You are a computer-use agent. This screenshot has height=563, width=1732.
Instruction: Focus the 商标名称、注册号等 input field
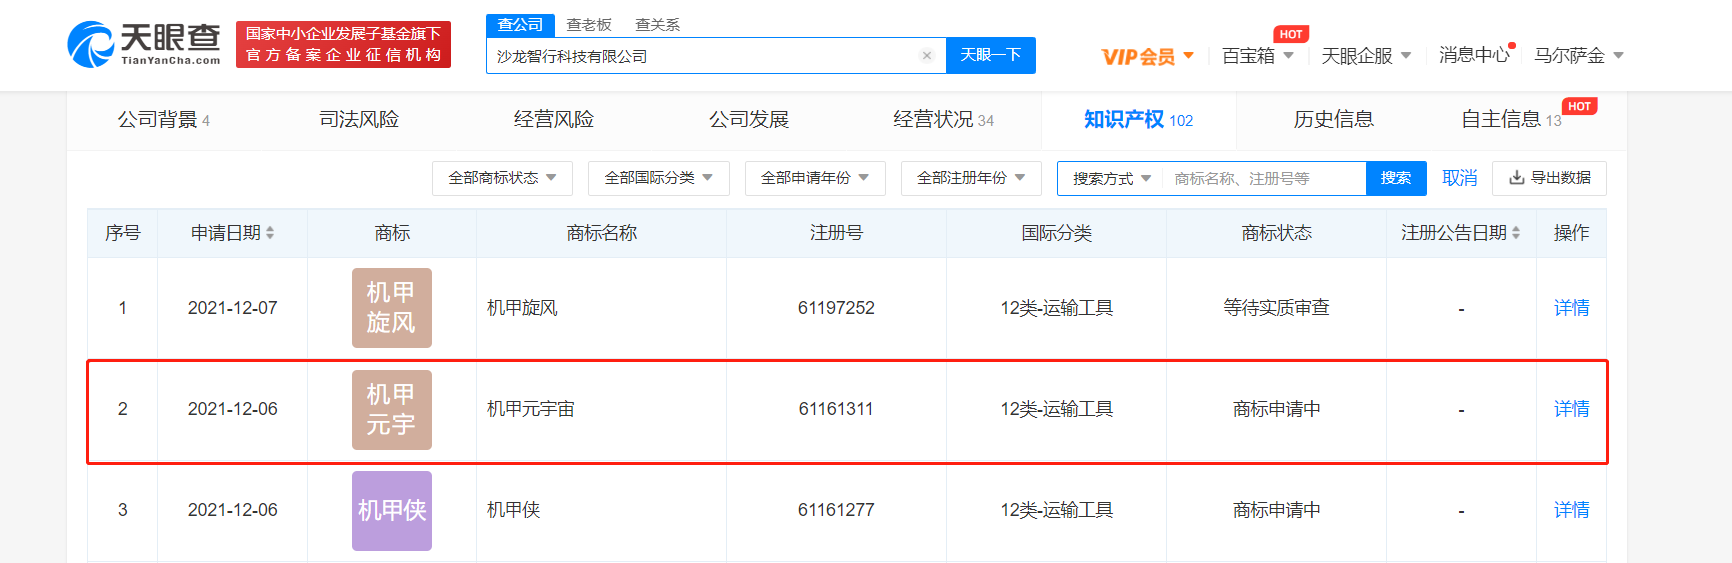[x=1264, y=178]
